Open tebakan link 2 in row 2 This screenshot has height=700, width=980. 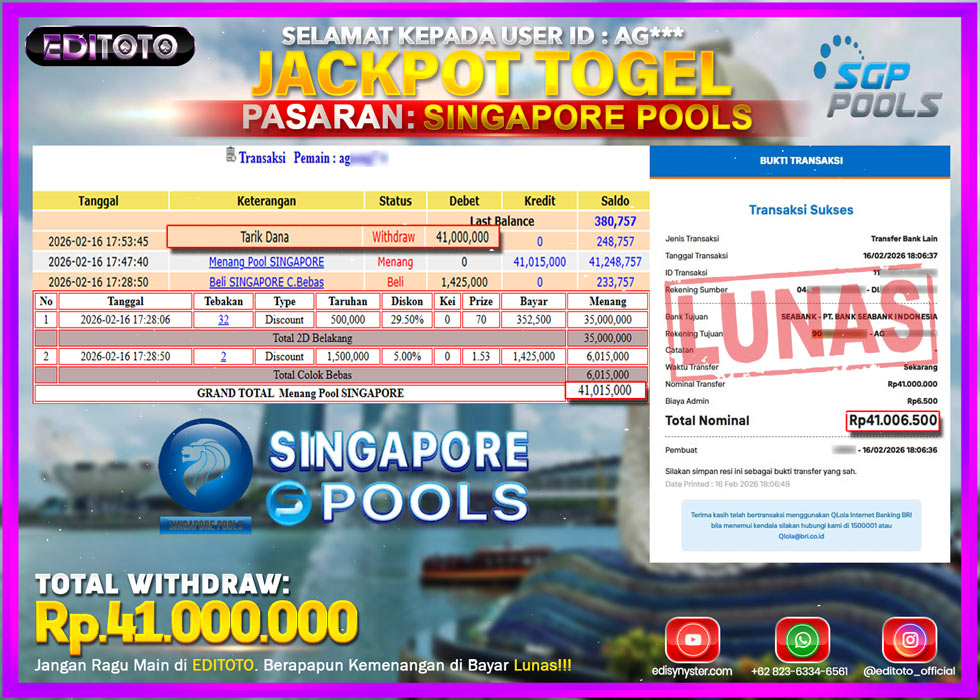point(223,356)
